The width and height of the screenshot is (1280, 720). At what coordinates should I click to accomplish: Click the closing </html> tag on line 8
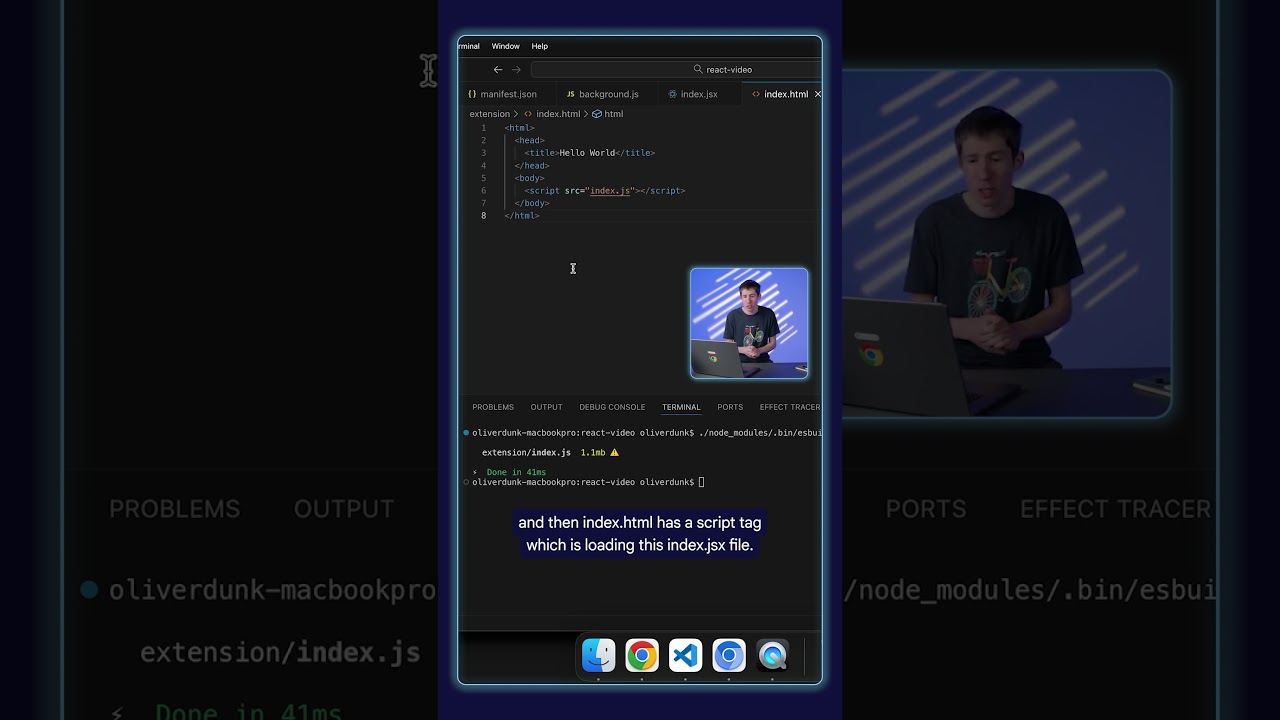coord(522,216)
